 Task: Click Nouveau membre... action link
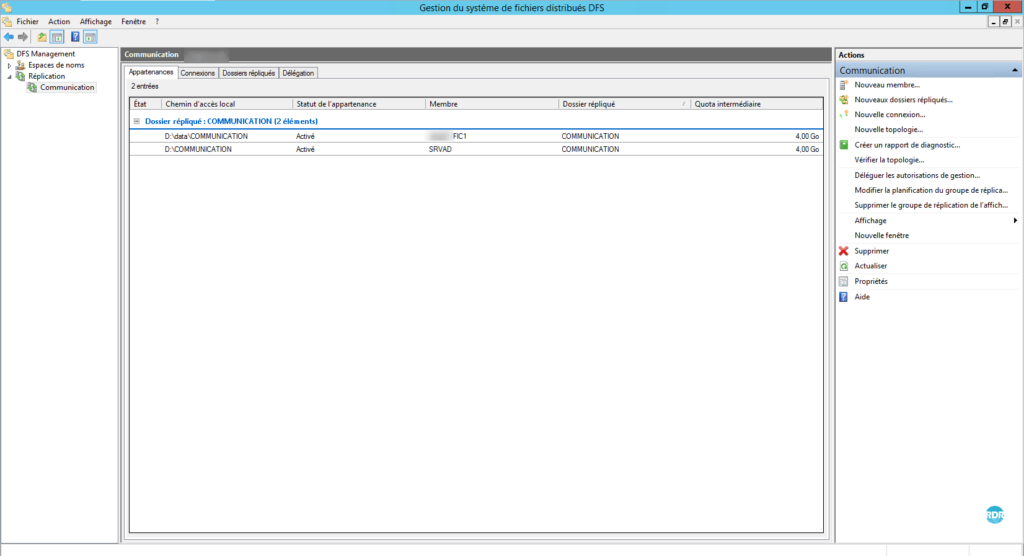tap(886, 85)
